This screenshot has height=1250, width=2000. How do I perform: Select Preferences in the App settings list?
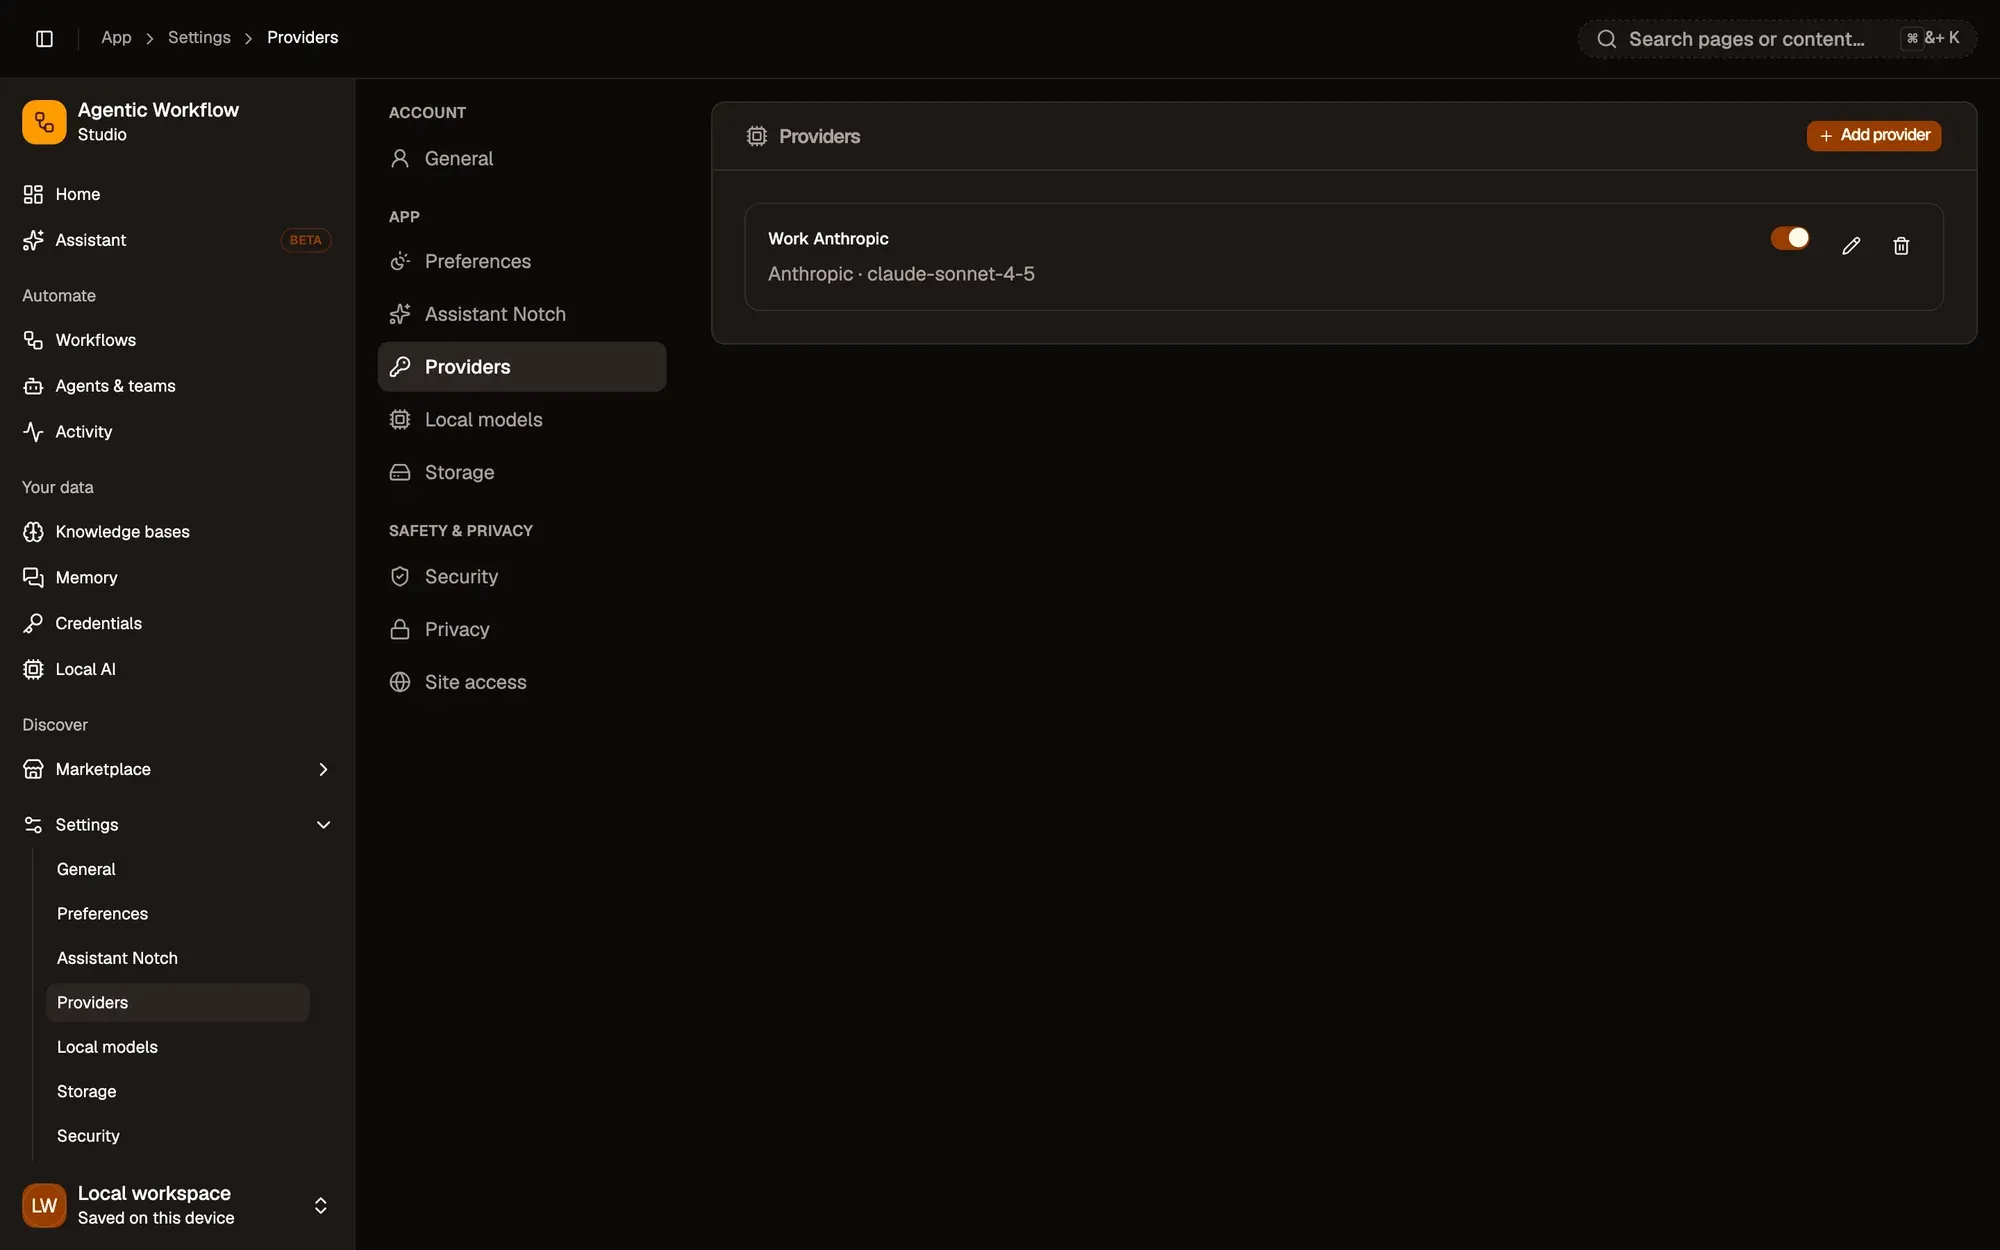pyautogui.click(x=522, y=261)
